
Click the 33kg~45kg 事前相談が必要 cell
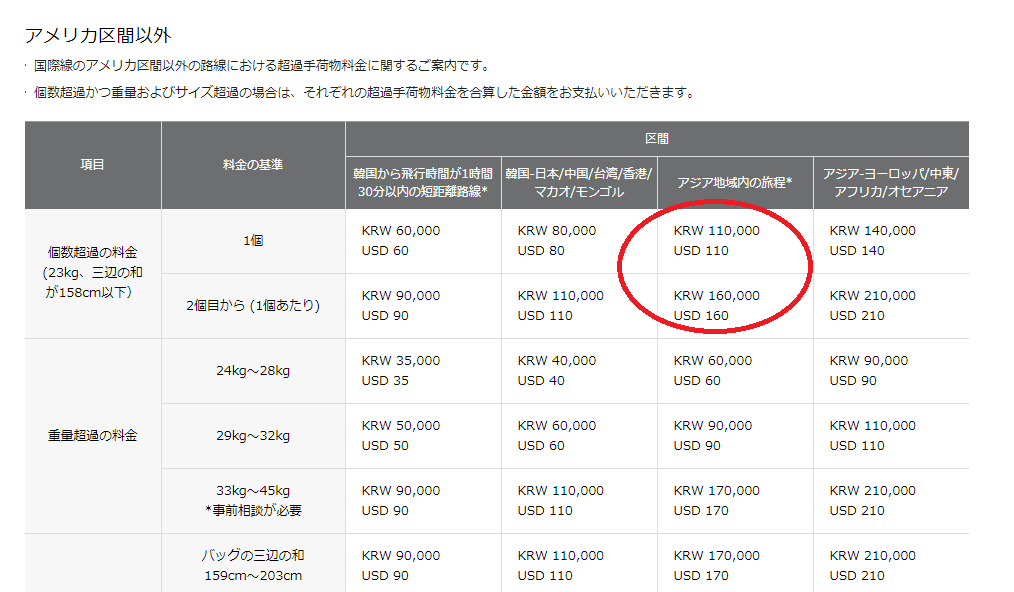(253, 501)
